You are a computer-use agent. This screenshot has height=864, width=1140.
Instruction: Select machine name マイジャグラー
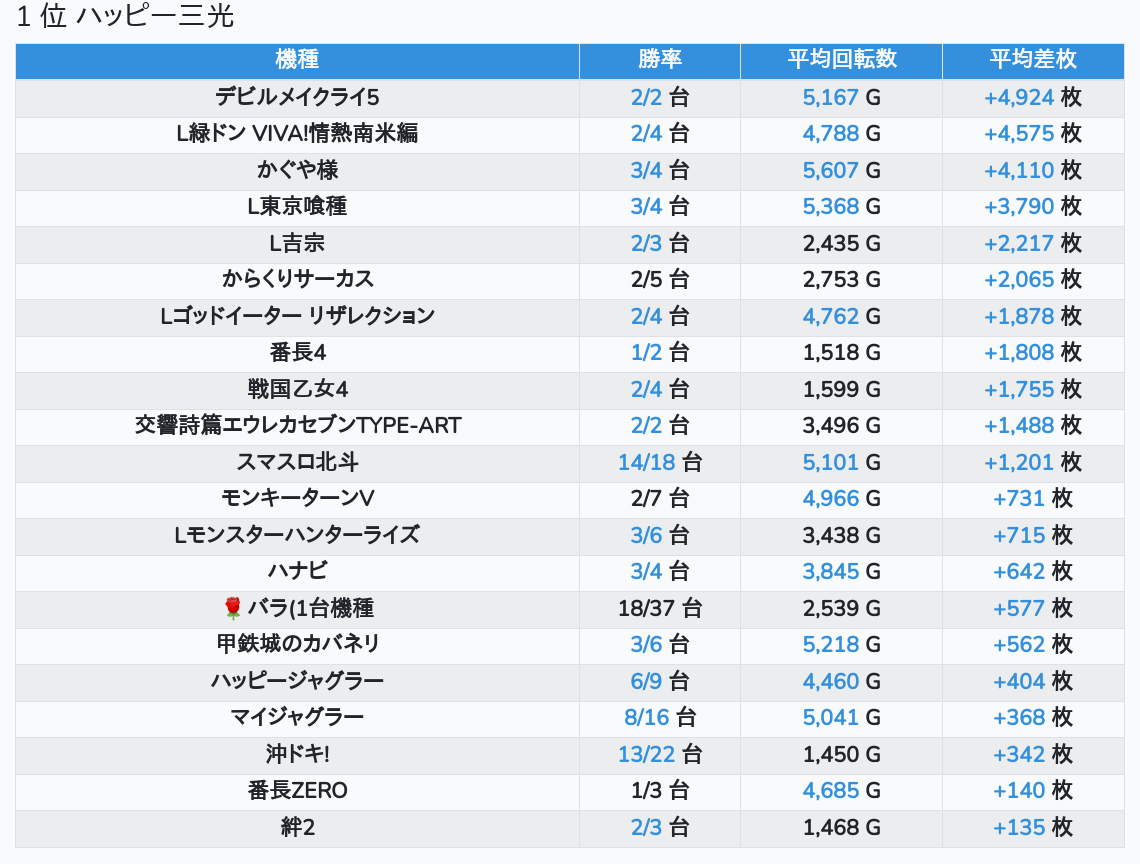click(x=297, y=718)
